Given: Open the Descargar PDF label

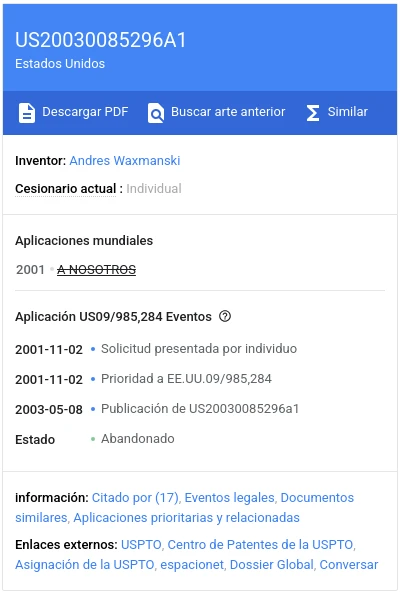Looking at the screenshot, I should point(85,112).
